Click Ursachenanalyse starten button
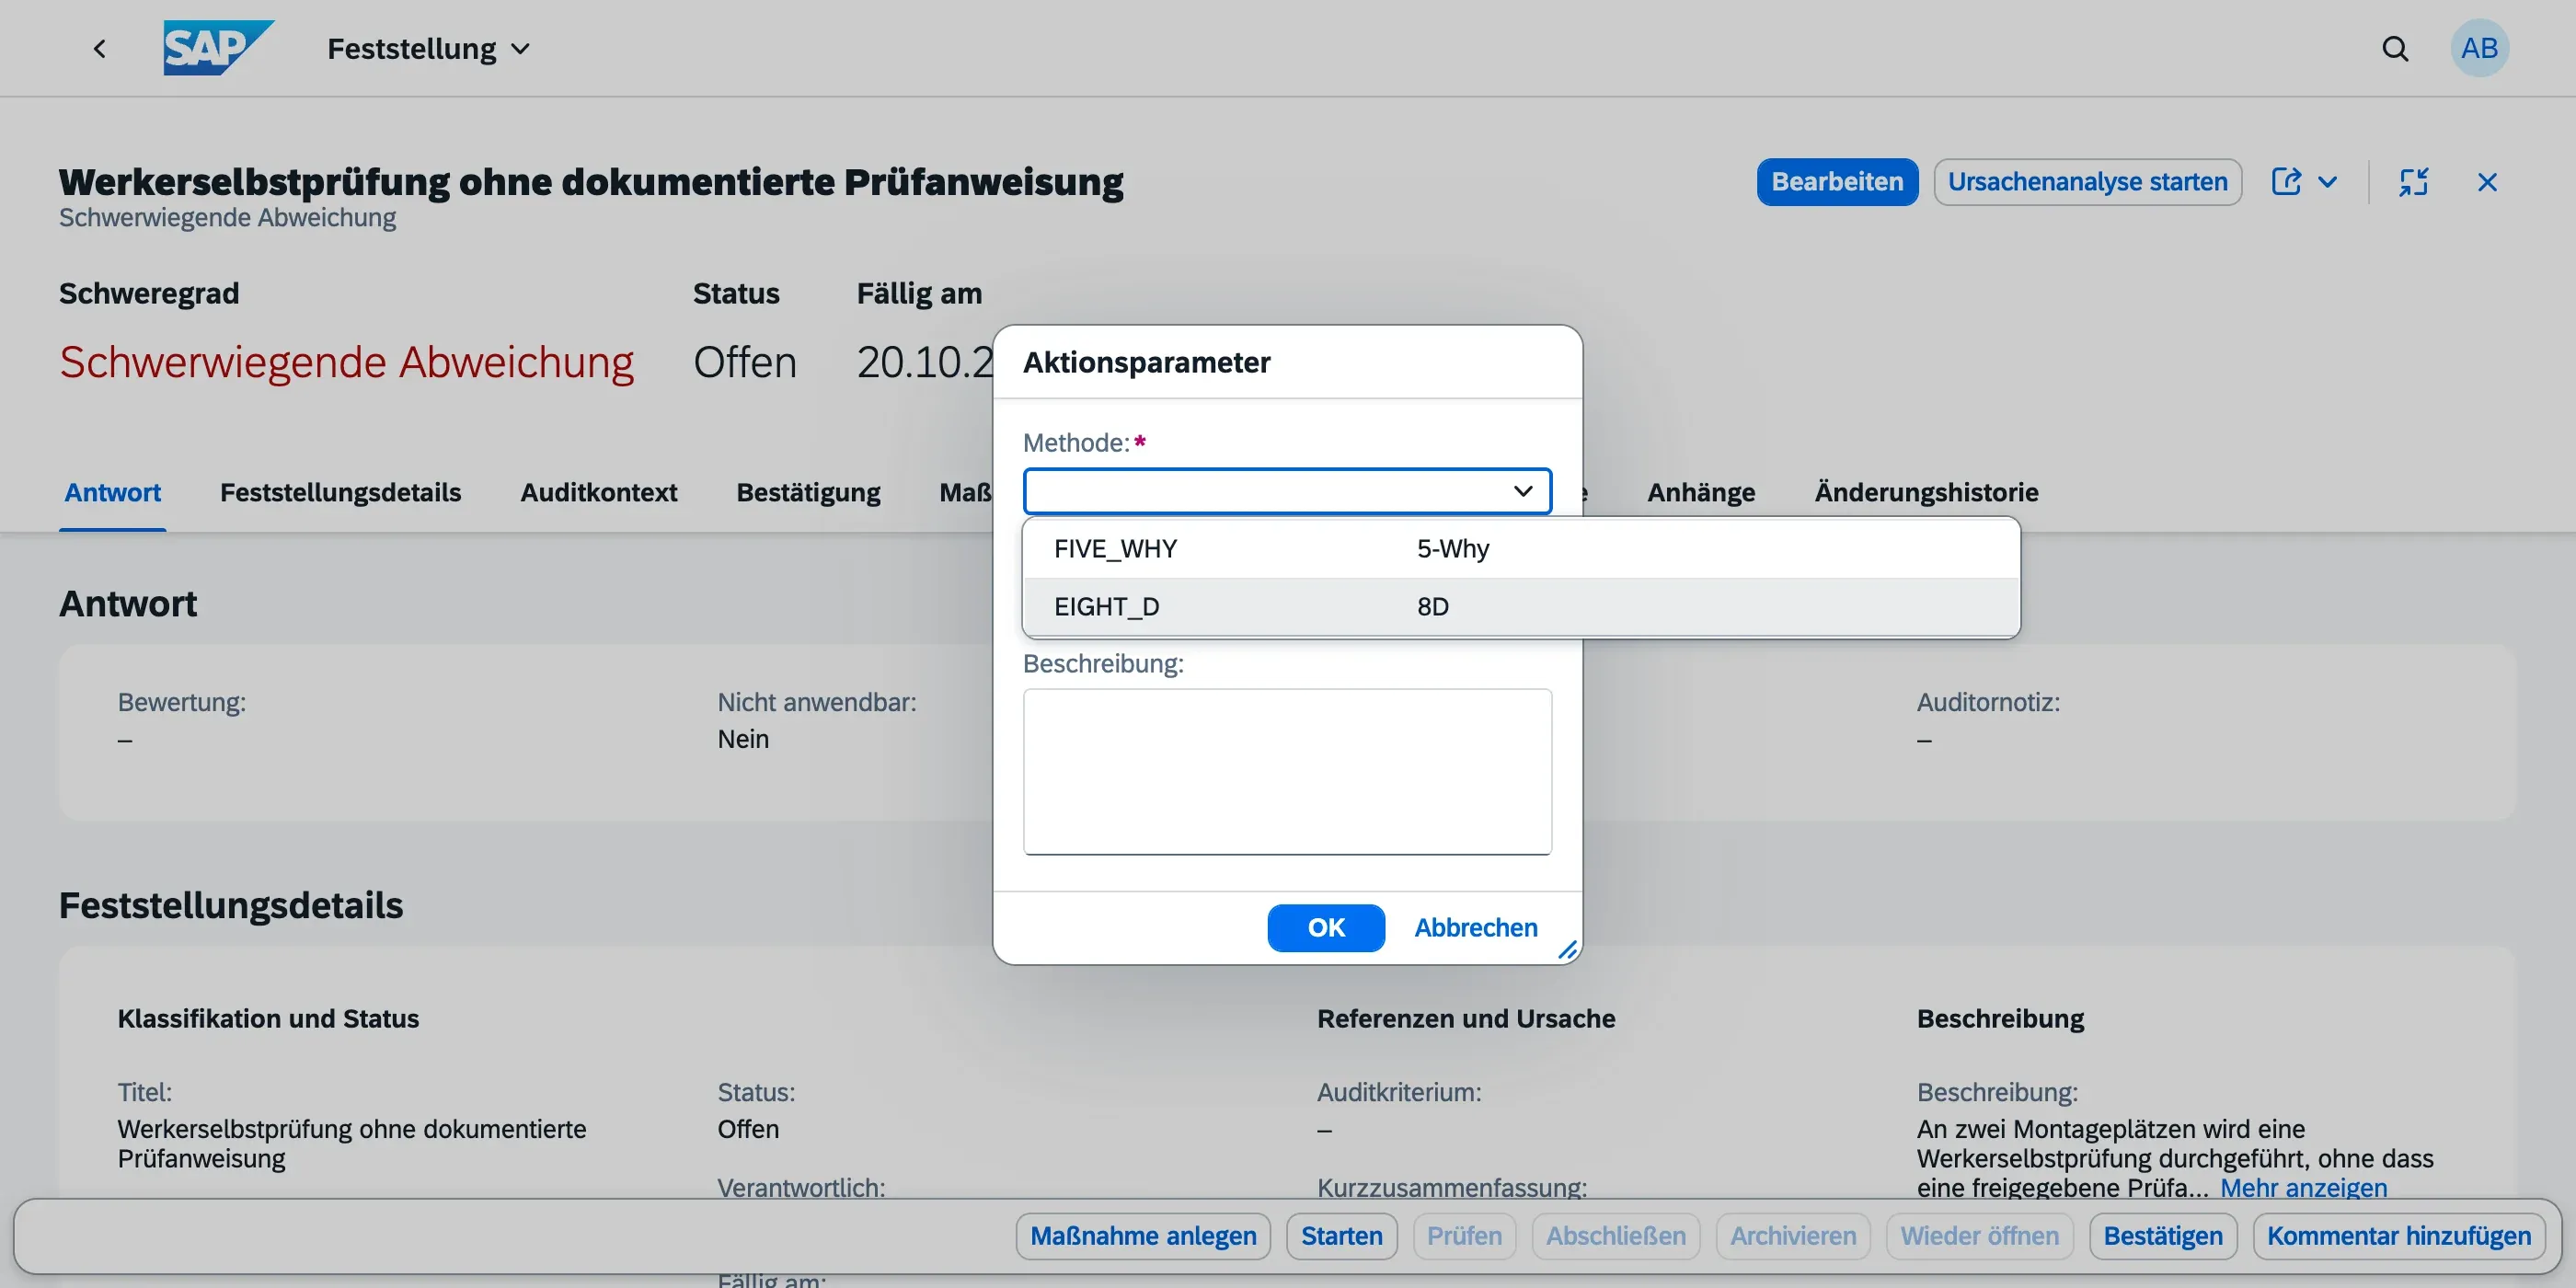Viewport: 2576px width, 1288px height. point(2087,182)
